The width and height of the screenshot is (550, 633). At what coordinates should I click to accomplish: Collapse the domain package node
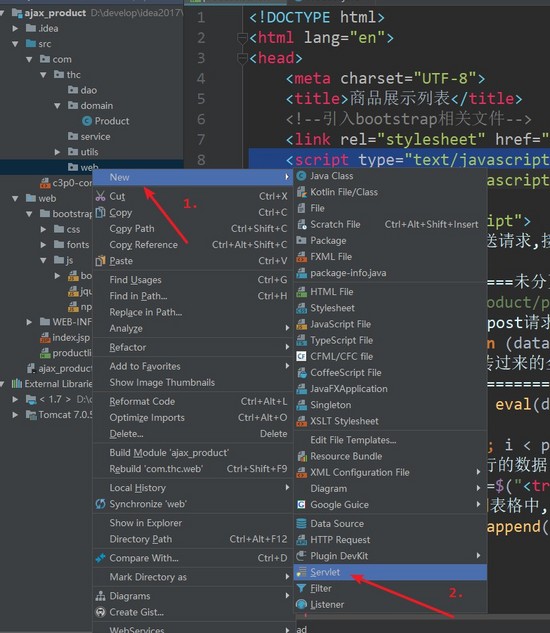pyautogui.click(x=57, y=106)
